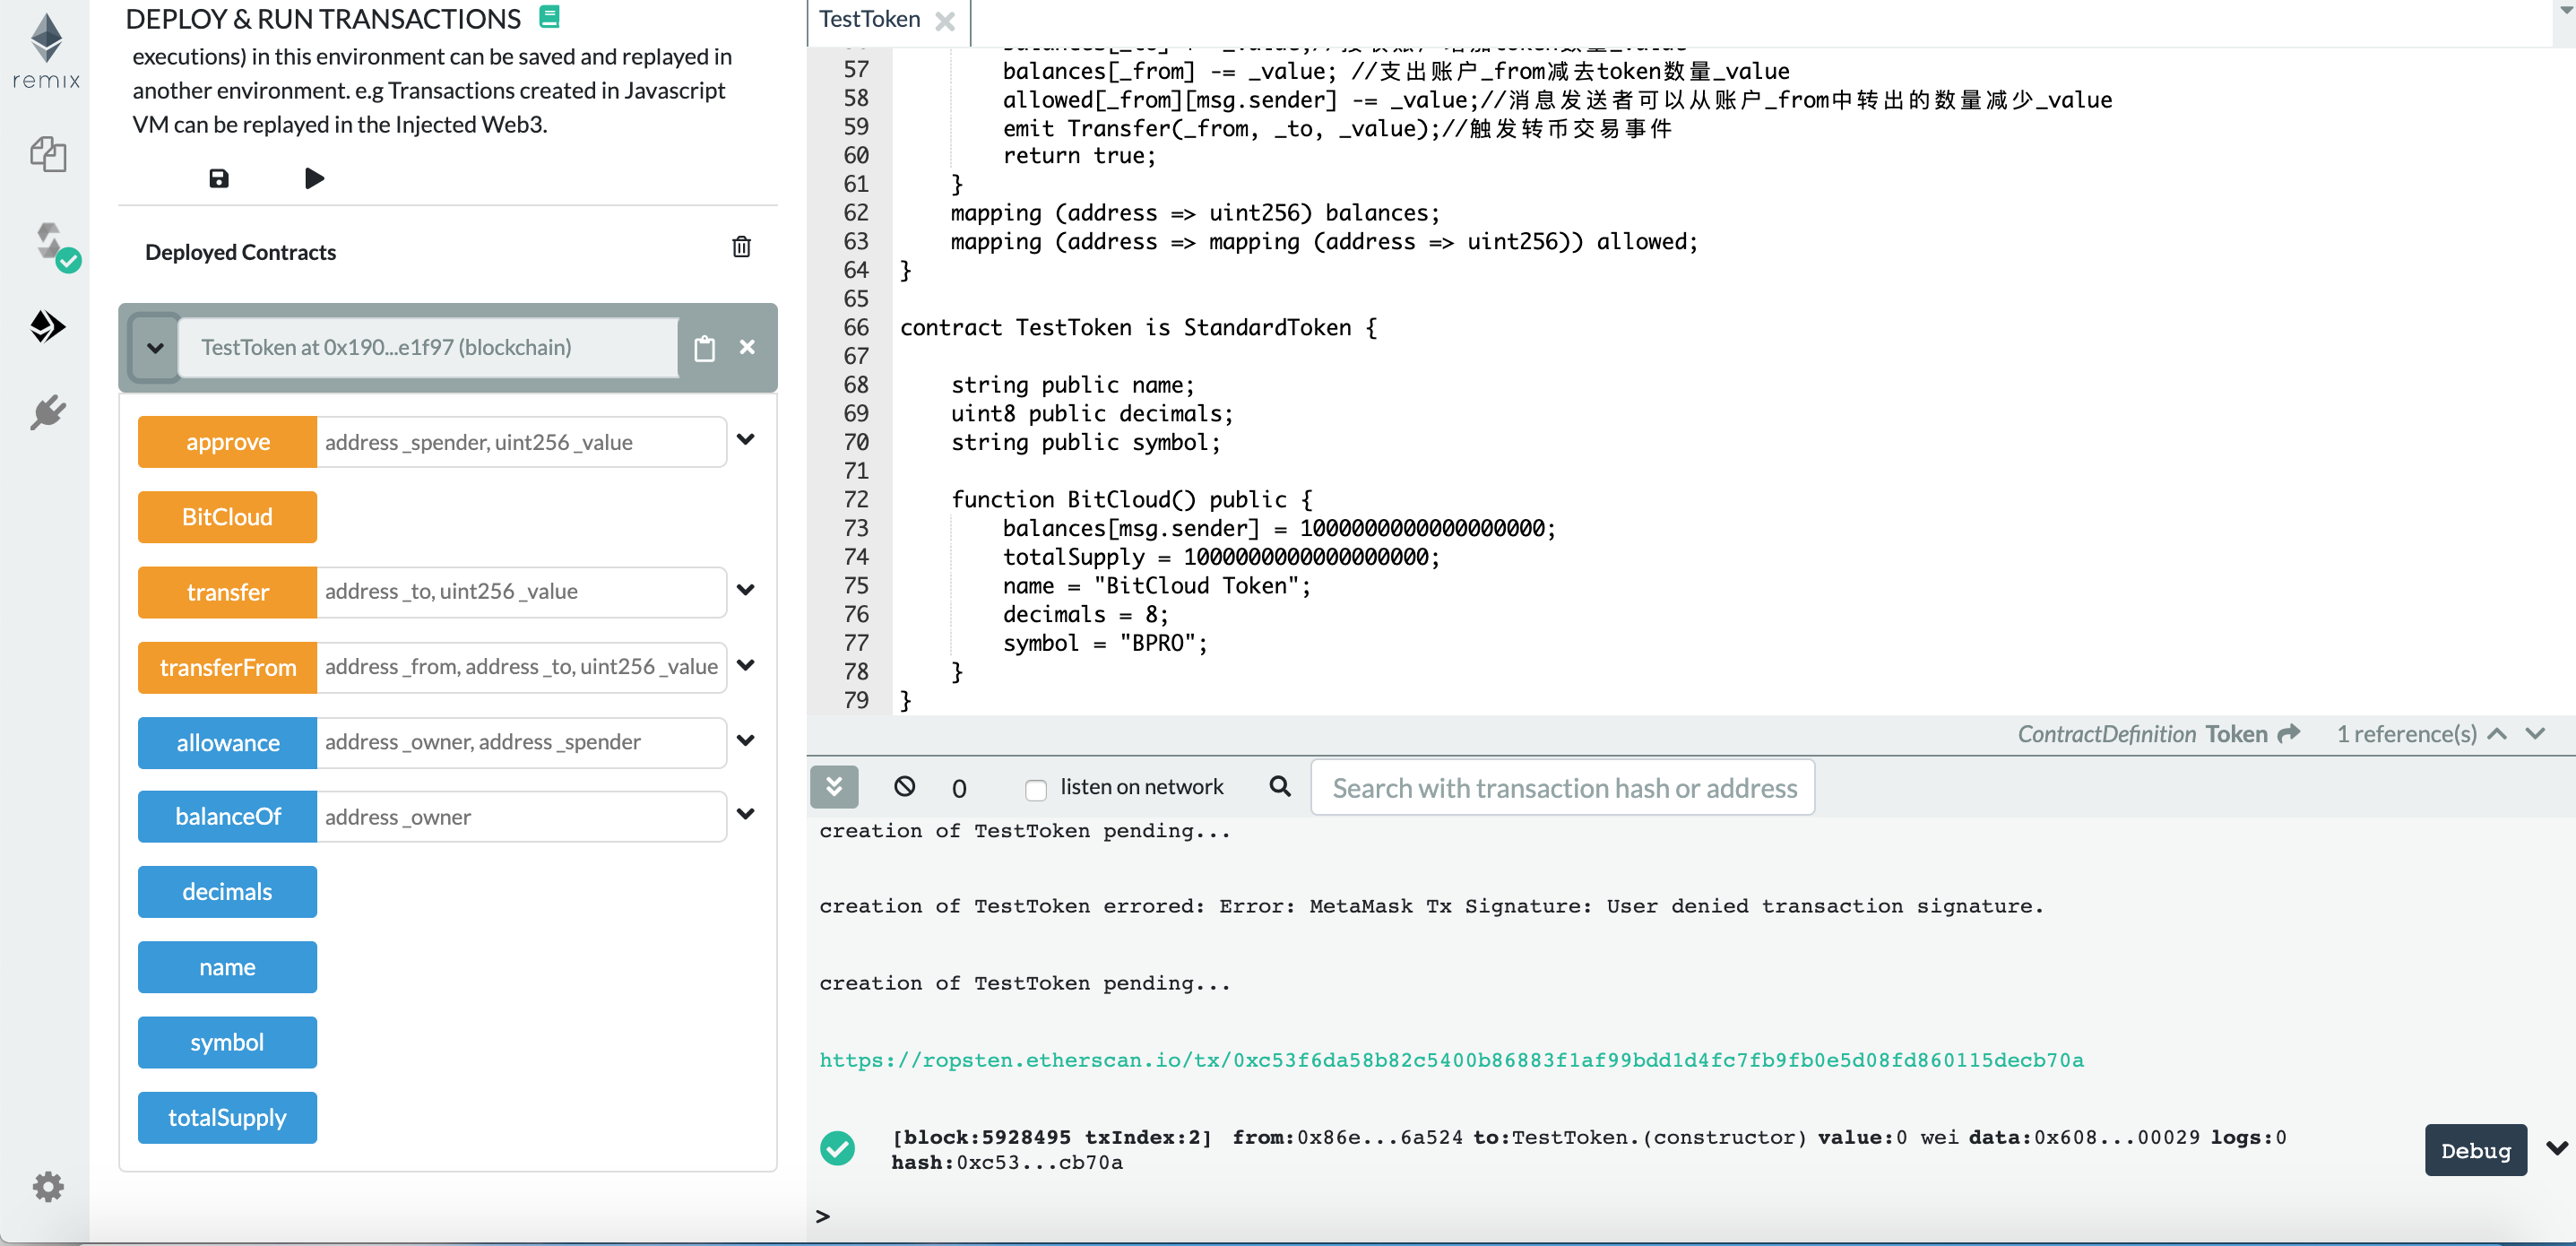Open the Settings gear icon
Viewport: 2576px width, 1246px height.
[47, 1186]
